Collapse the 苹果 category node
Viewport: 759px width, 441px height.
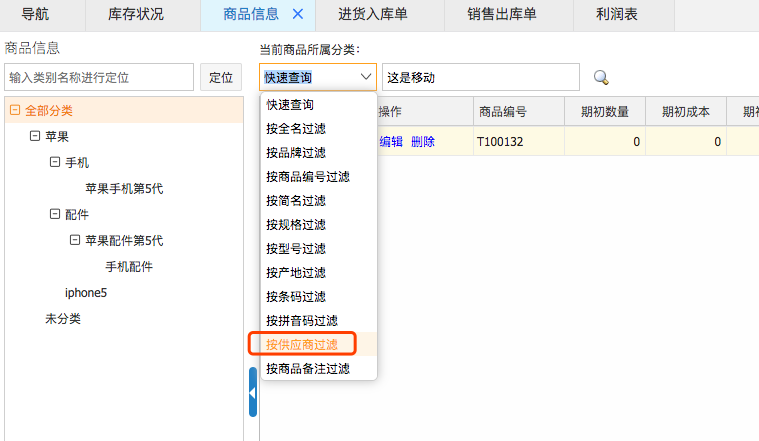(x=35, y=136)
